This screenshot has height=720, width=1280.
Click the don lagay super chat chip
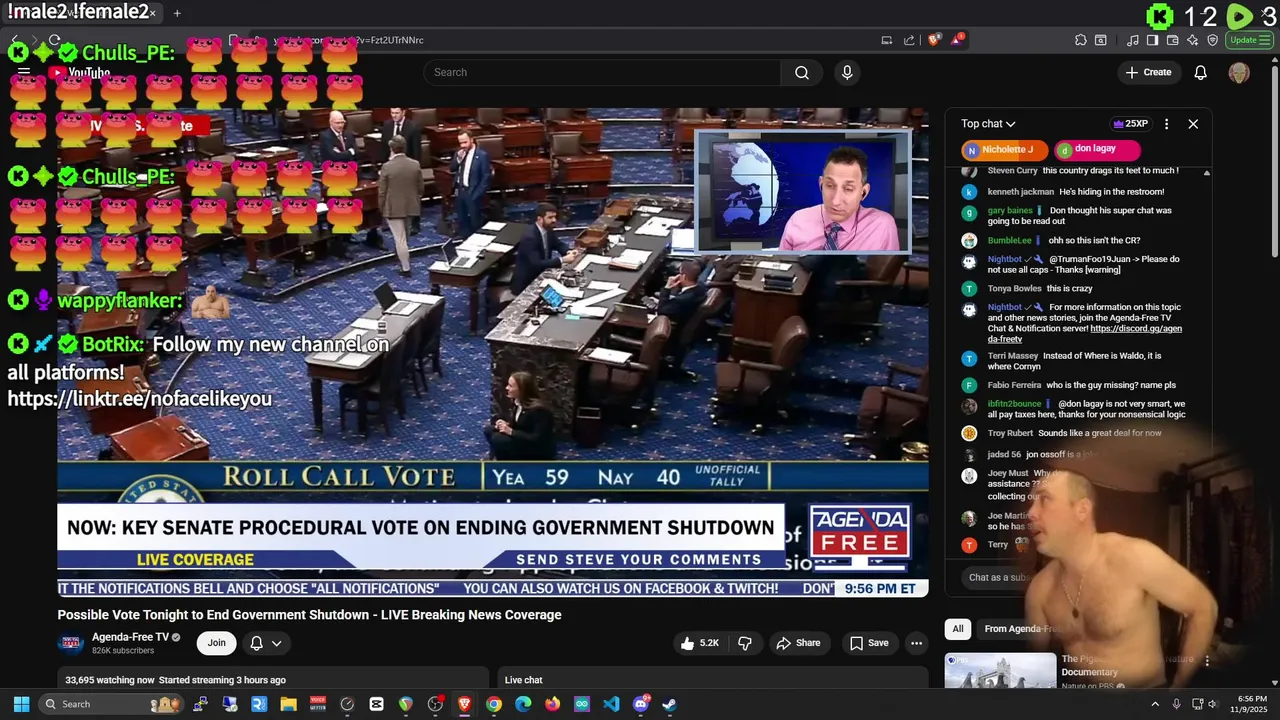pos(1097,150)
